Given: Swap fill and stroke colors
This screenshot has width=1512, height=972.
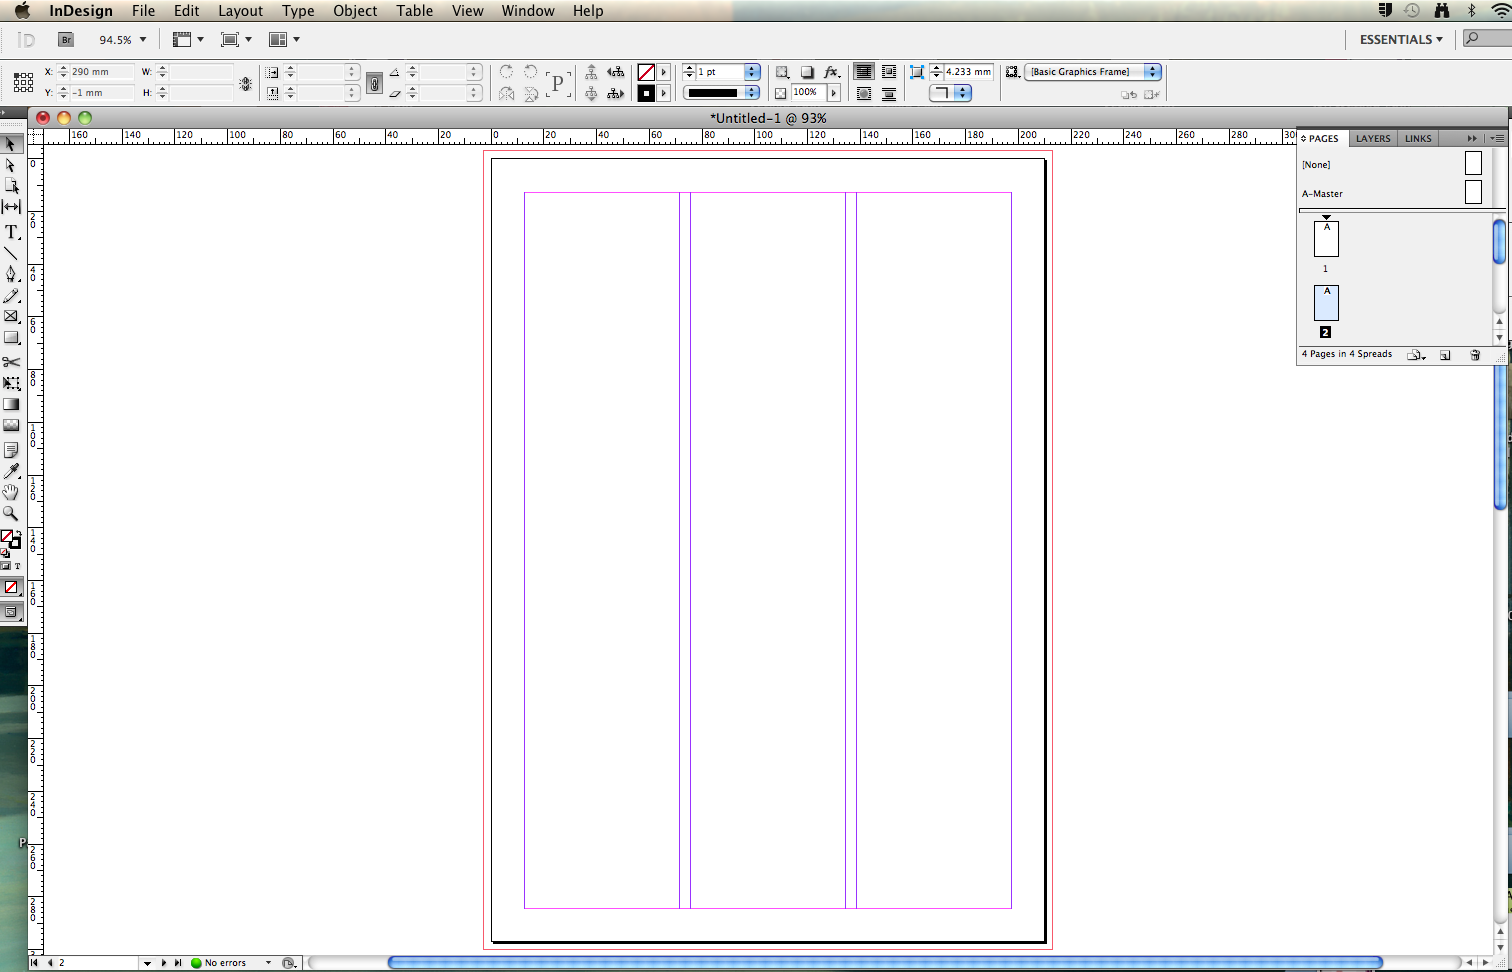Looking at the screenshot, I should (21, 532).
